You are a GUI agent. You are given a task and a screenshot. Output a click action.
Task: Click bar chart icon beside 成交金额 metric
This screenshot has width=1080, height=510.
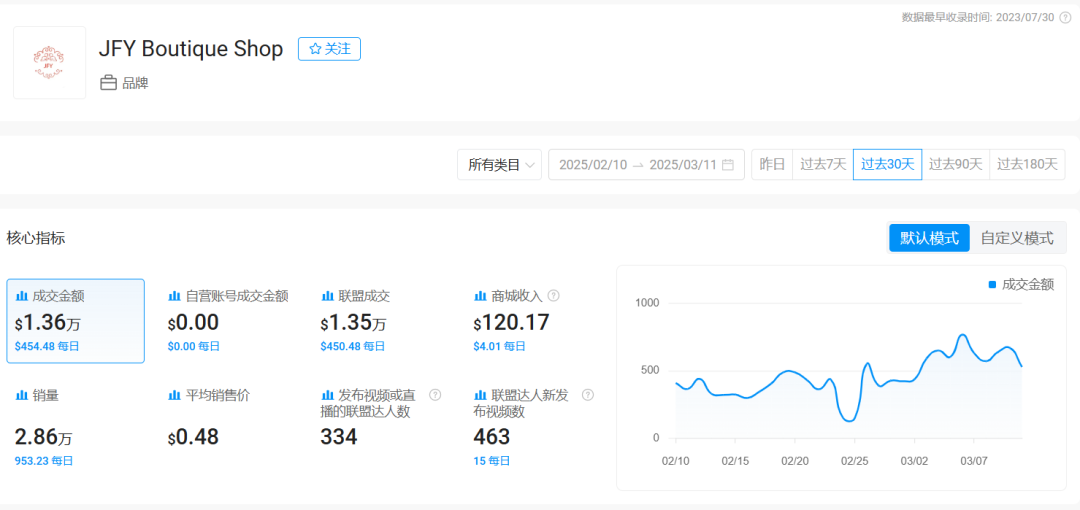coord(22,296)
